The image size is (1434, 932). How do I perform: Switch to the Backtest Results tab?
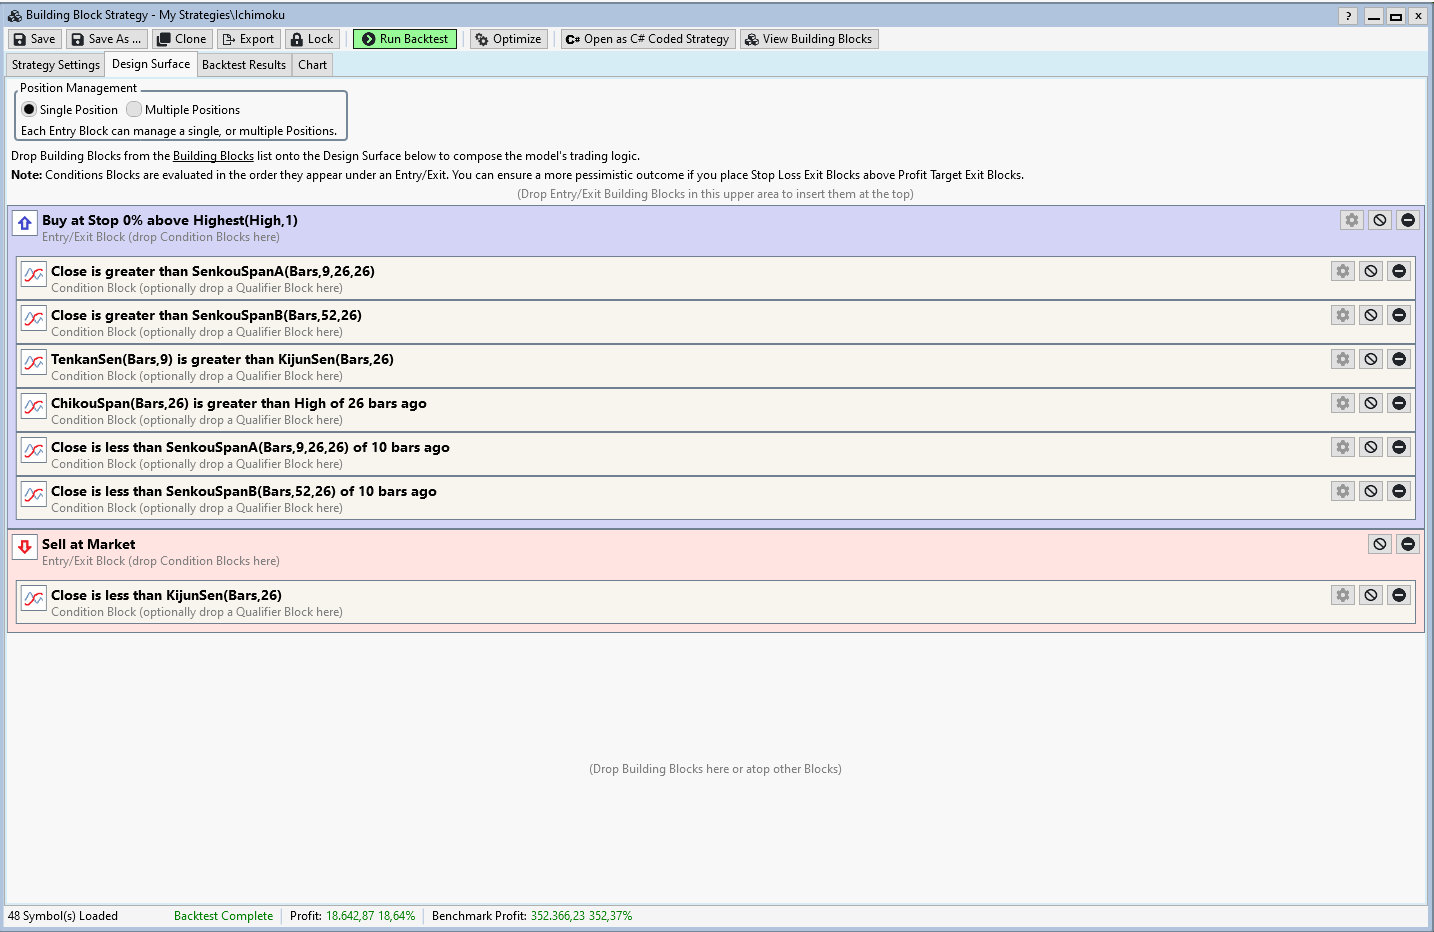point(244,65)
